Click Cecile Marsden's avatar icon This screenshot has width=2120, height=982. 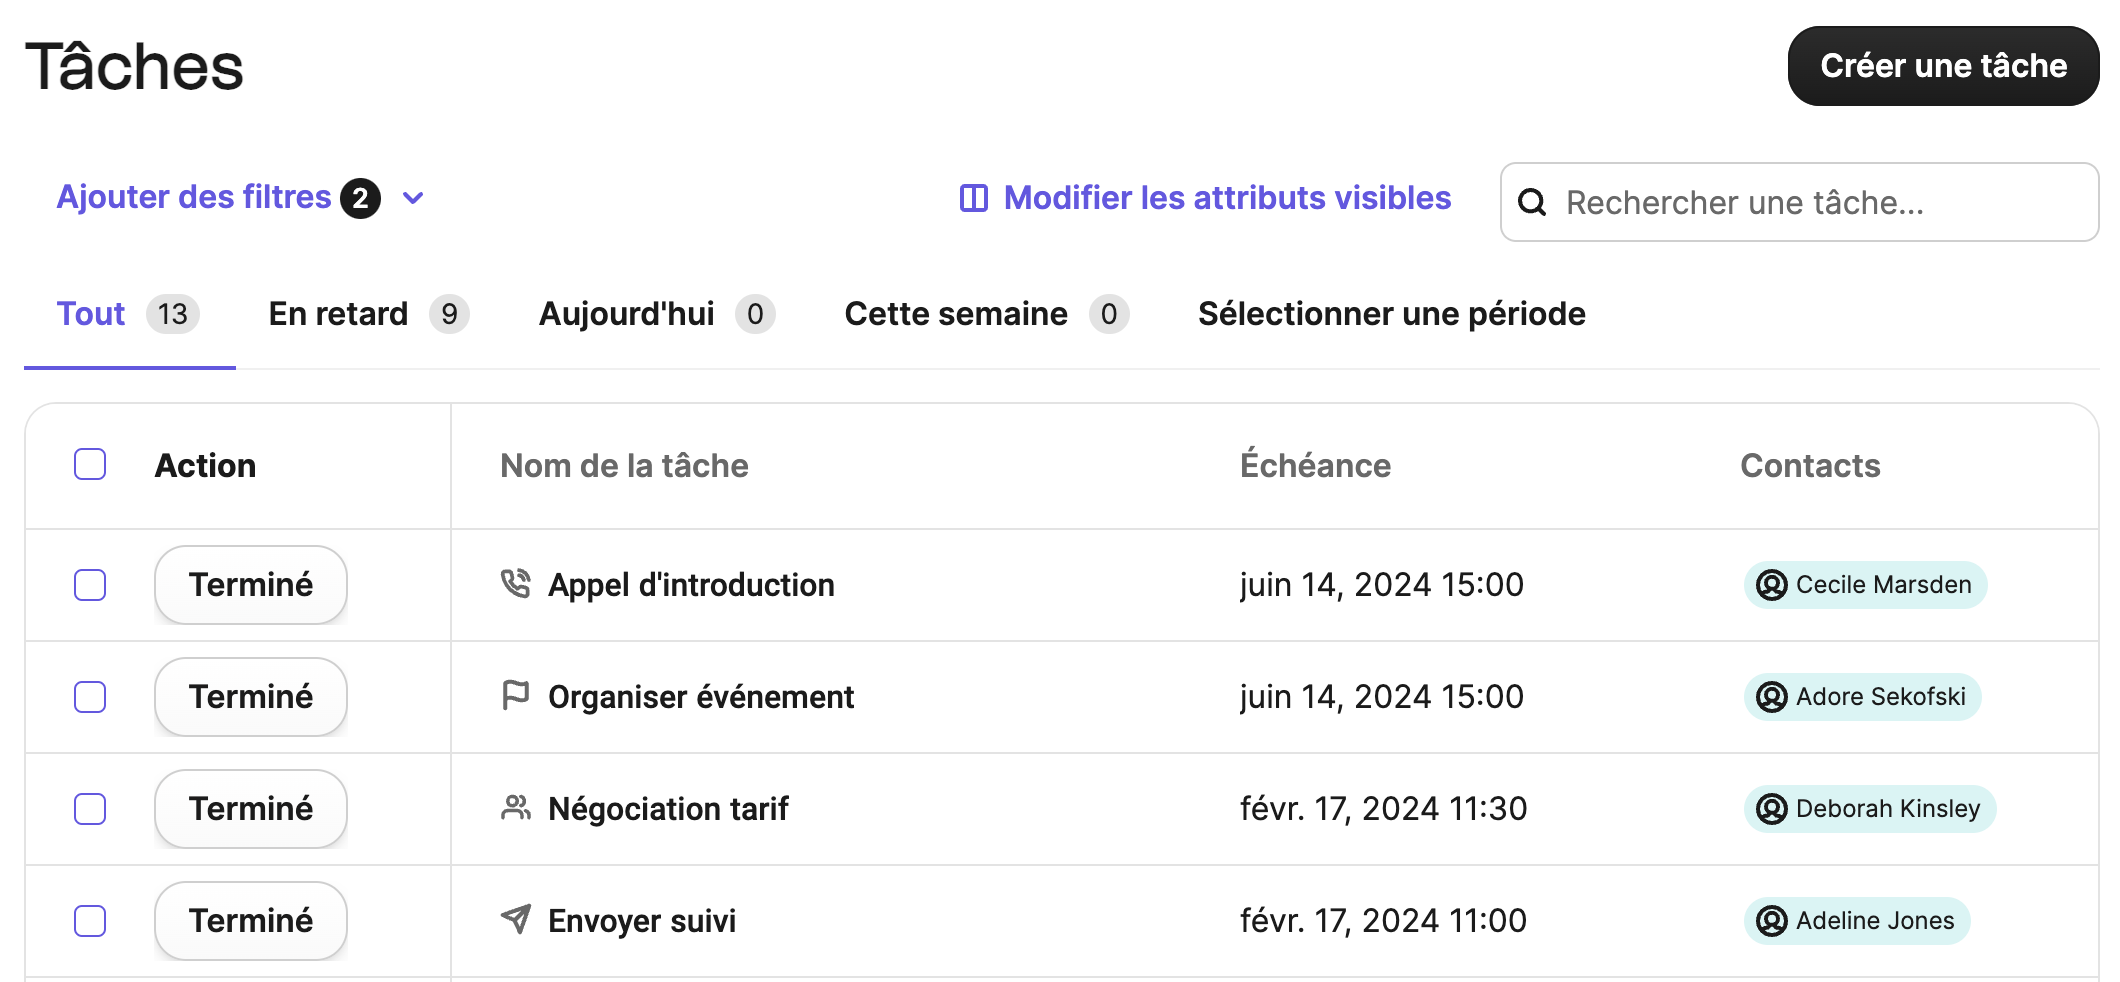pos(1772,584)
